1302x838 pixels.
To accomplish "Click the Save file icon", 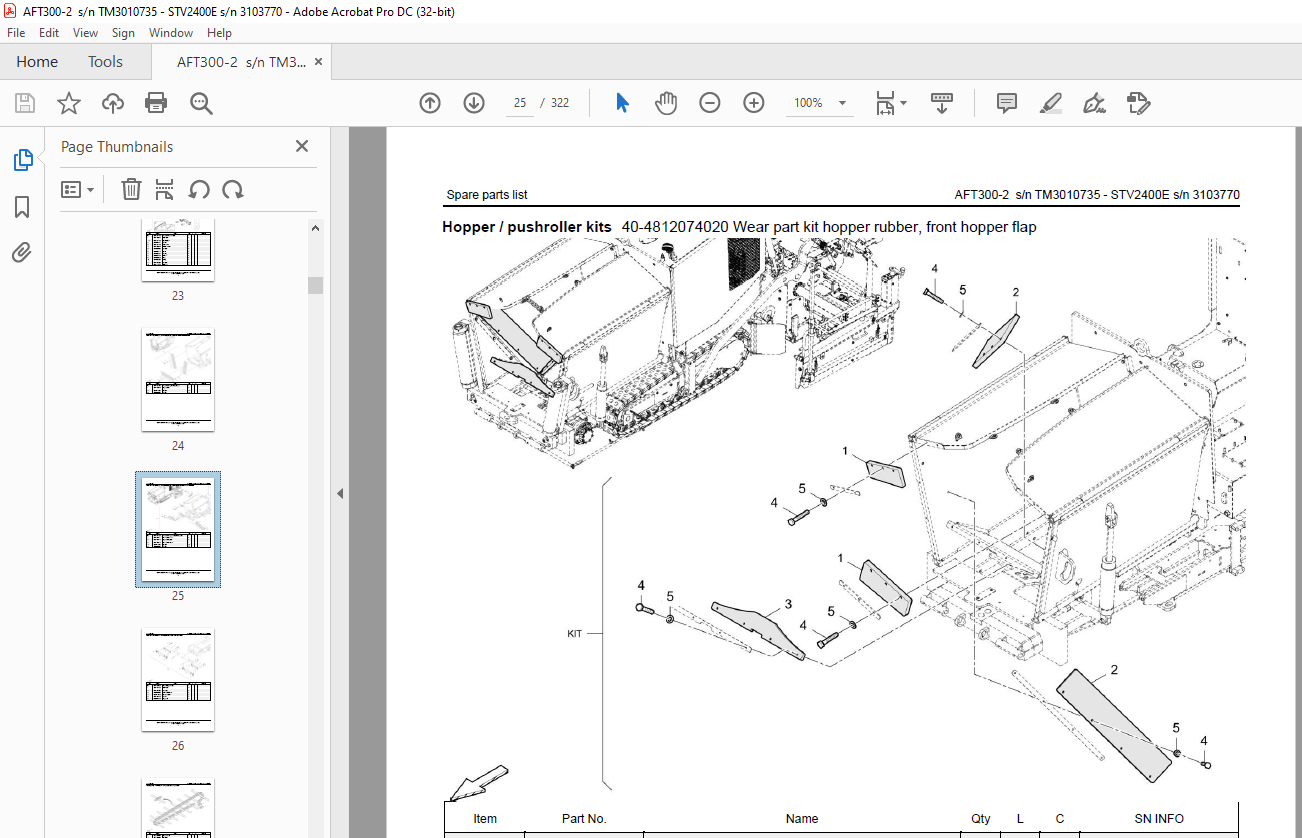I will tap(24, 103).
